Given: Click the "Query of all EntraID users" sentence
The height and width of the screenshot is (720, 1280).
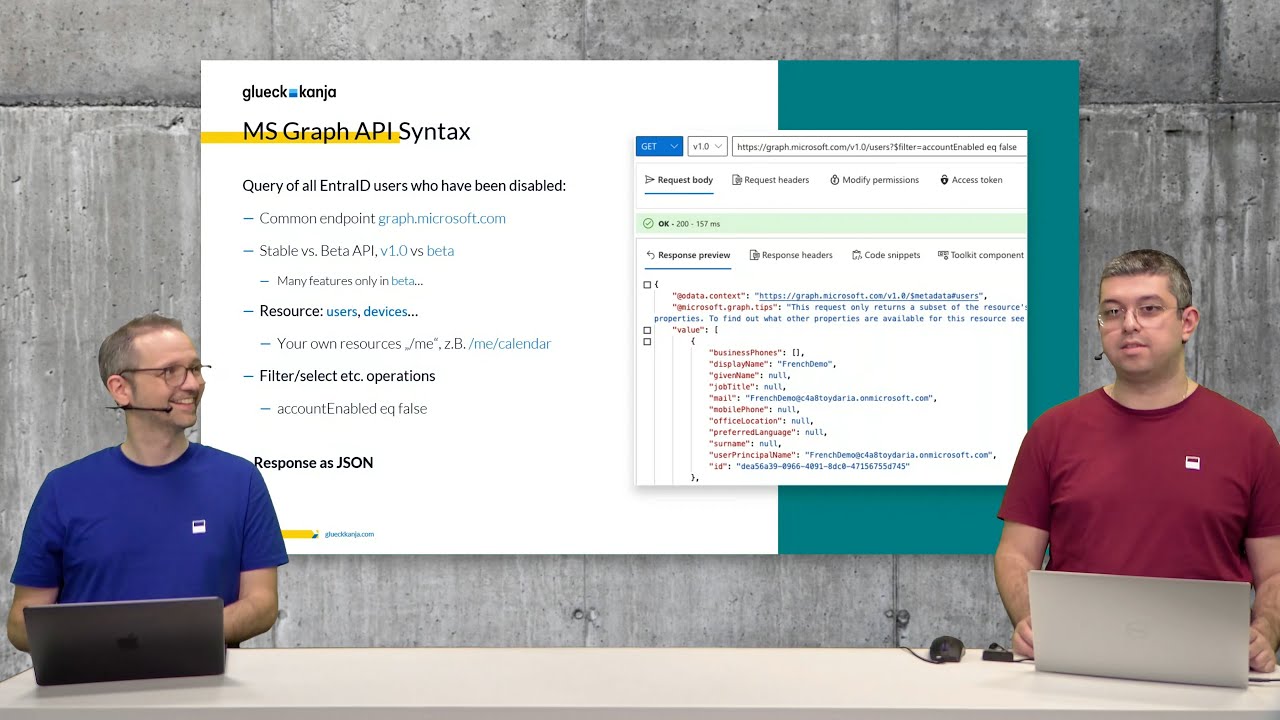Looking at the screenshot, I should (404, 186).
